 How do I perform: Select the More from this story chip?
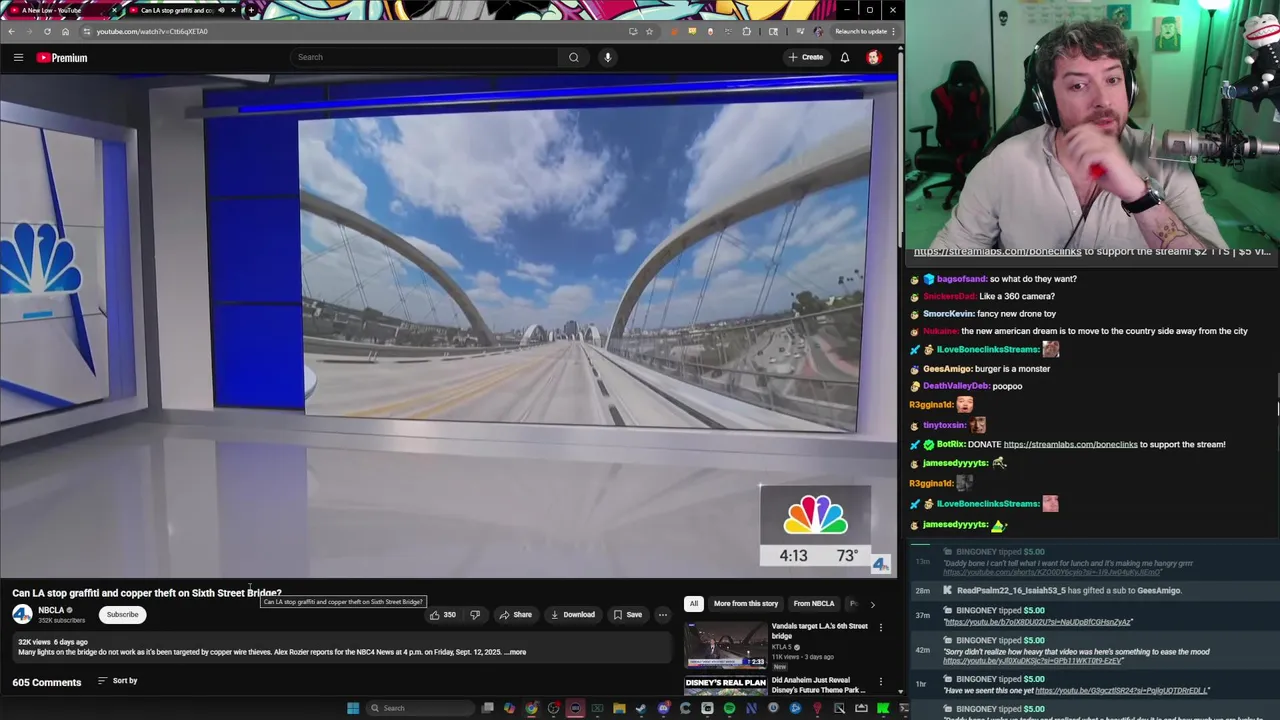(x=746, y=604)
